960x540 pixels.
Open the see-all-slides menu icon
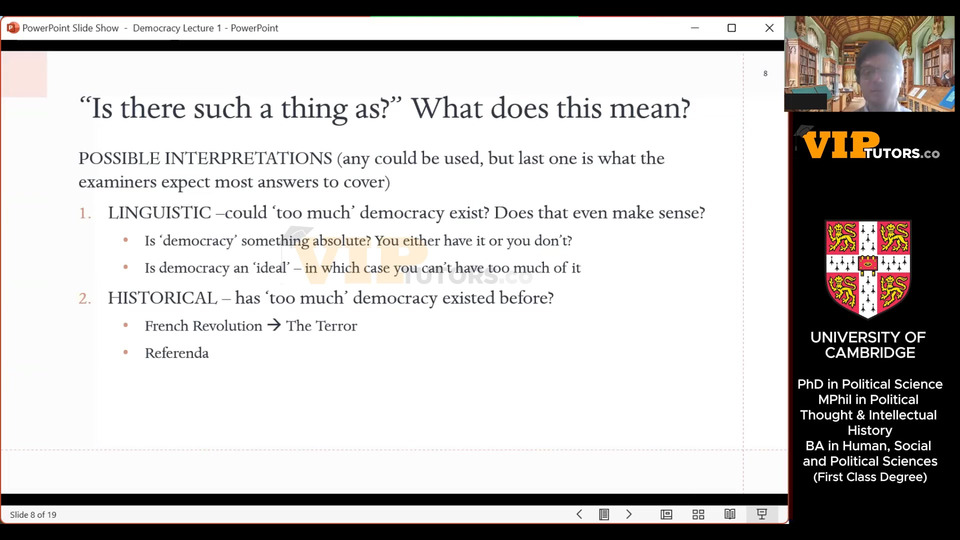(604, 514)
